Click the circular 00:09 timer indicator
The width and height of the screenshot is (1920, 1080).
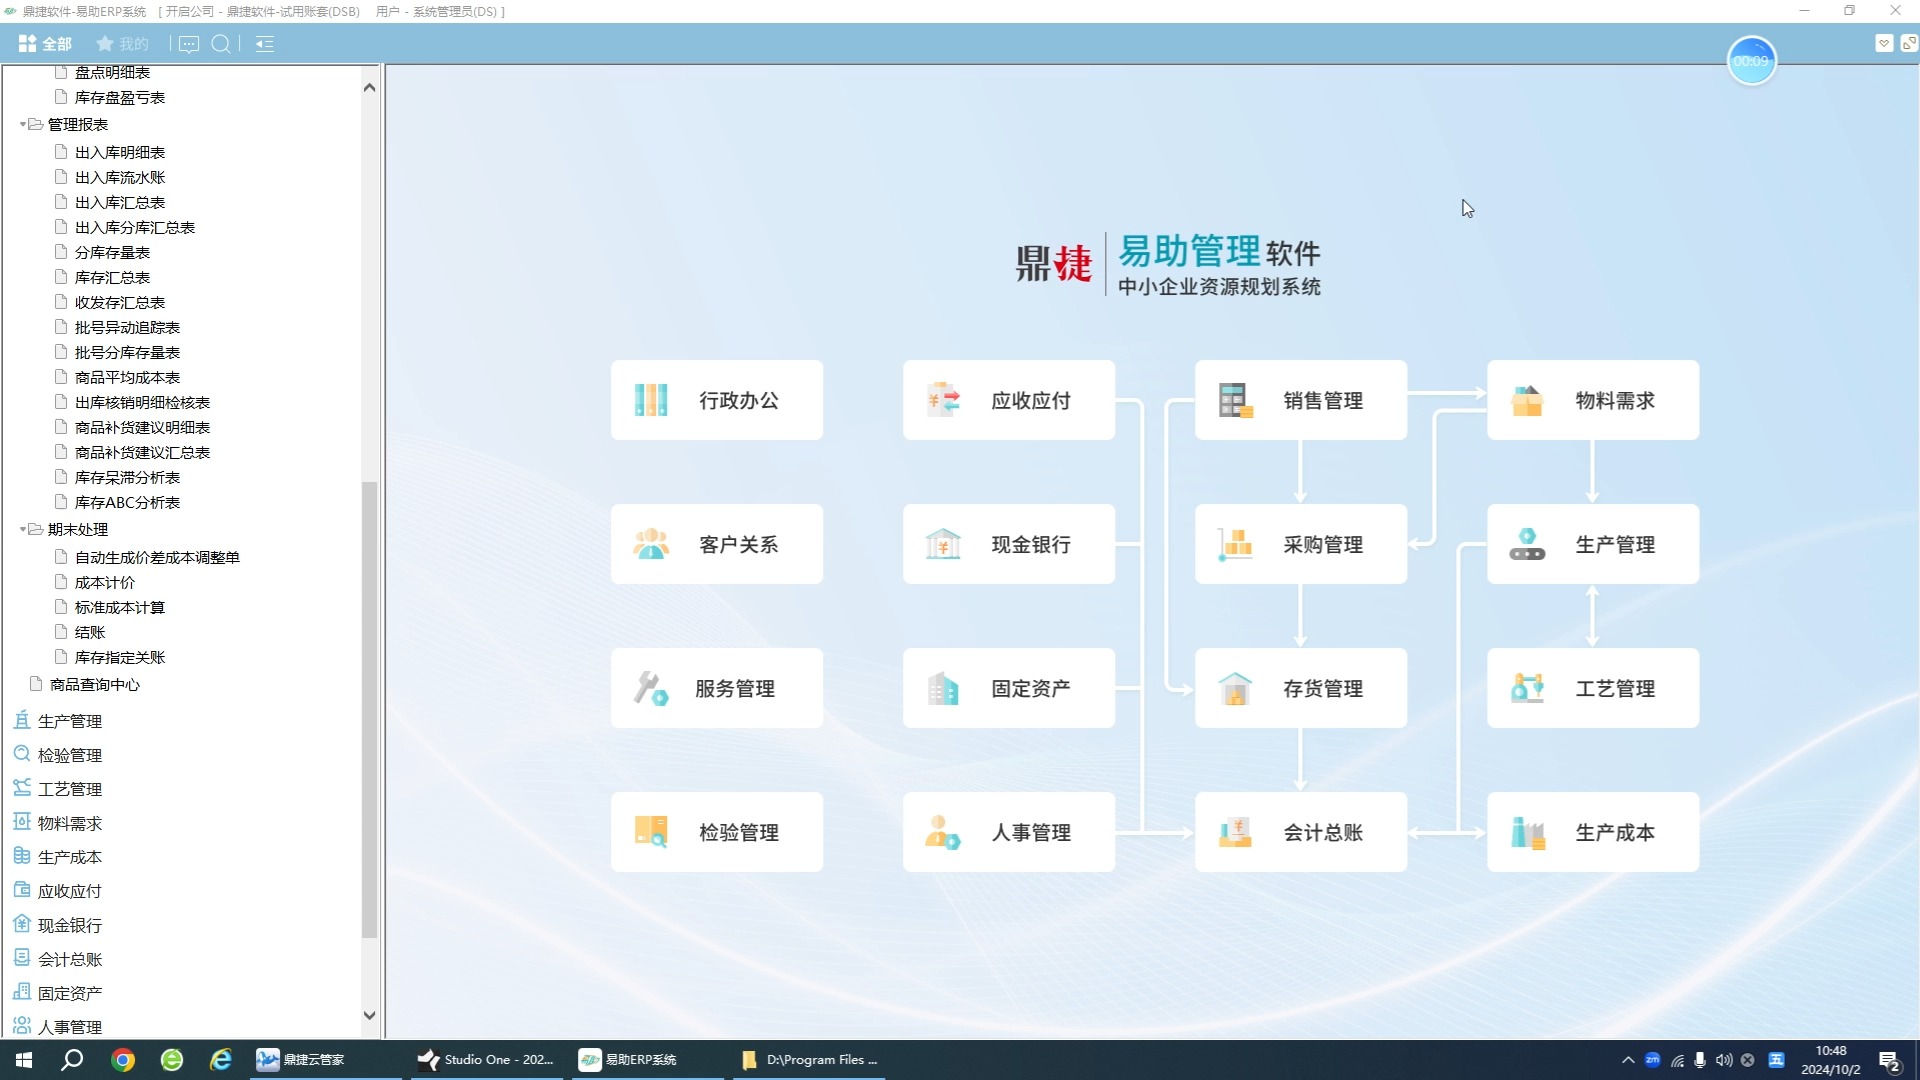(1751, 60)
